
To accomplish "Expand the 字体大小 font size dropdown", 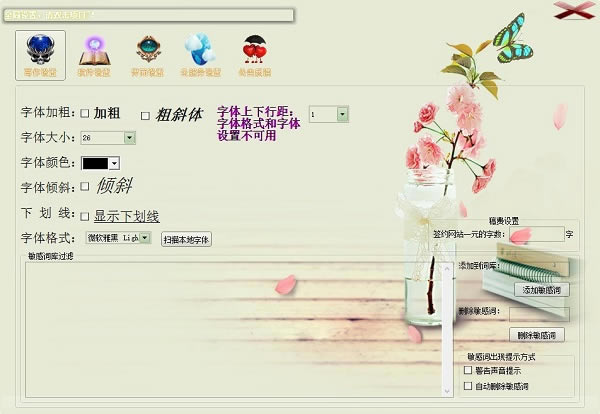I will tap(114, 137).
